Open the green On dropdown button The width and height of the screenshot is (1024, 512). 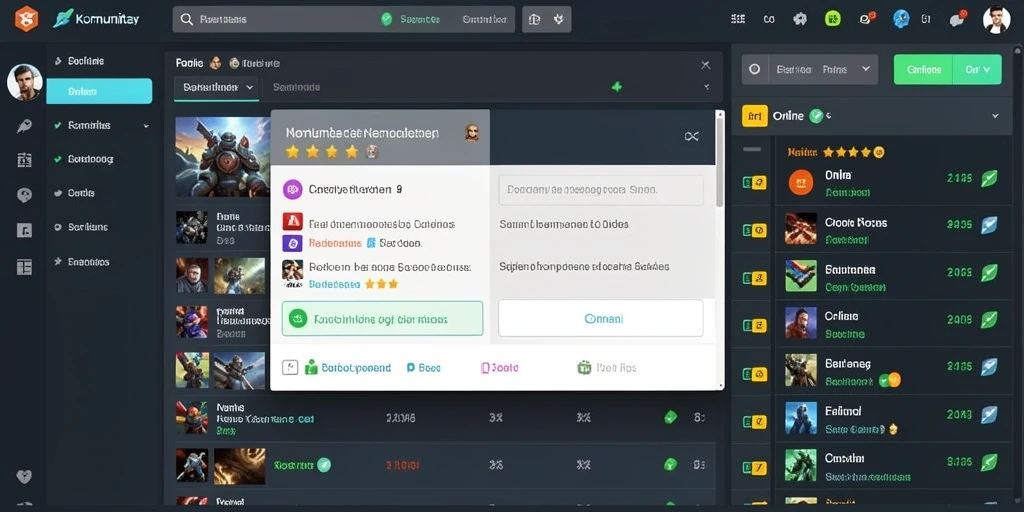click(x=978, y=69)
